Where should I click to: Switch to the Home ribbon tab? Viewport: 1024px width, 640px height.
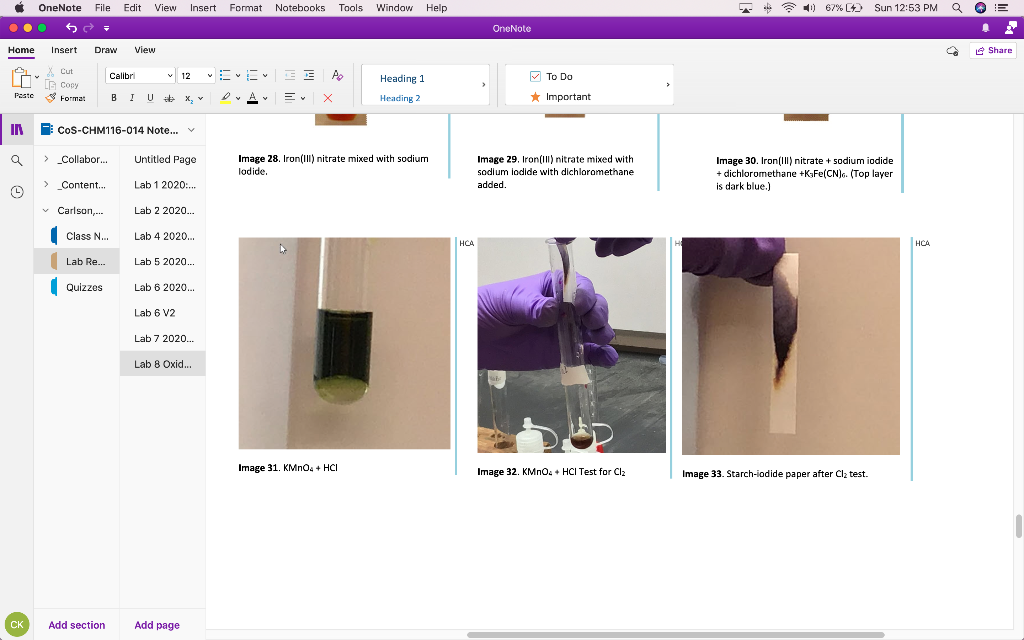tap(21, 50)
